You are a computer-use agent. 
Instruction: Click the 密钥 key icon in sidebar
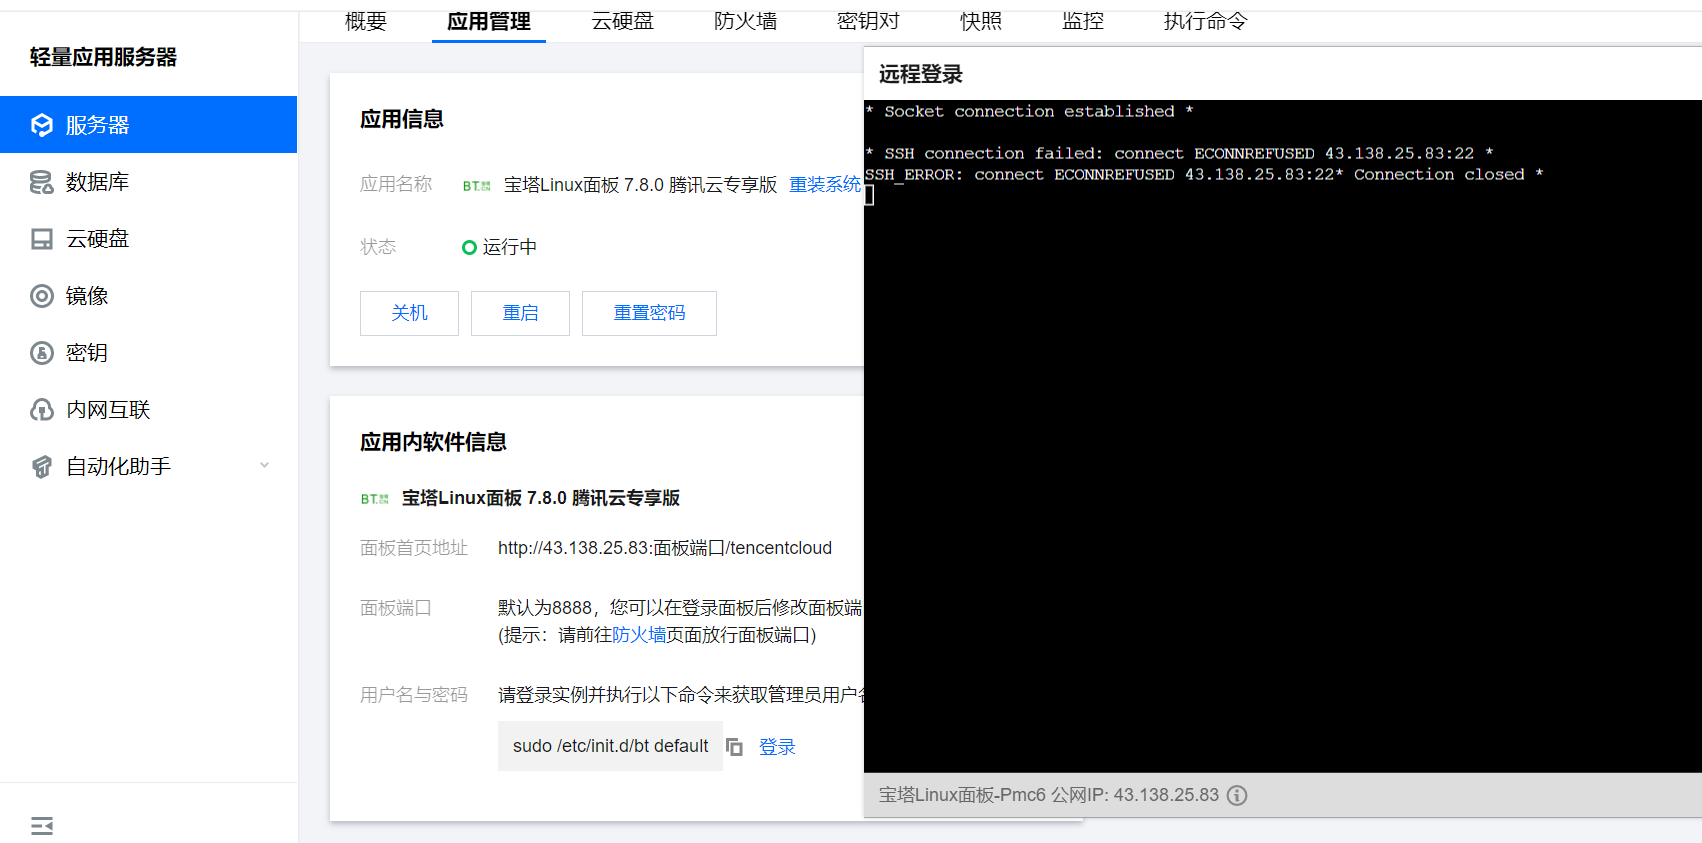(41, 353)
